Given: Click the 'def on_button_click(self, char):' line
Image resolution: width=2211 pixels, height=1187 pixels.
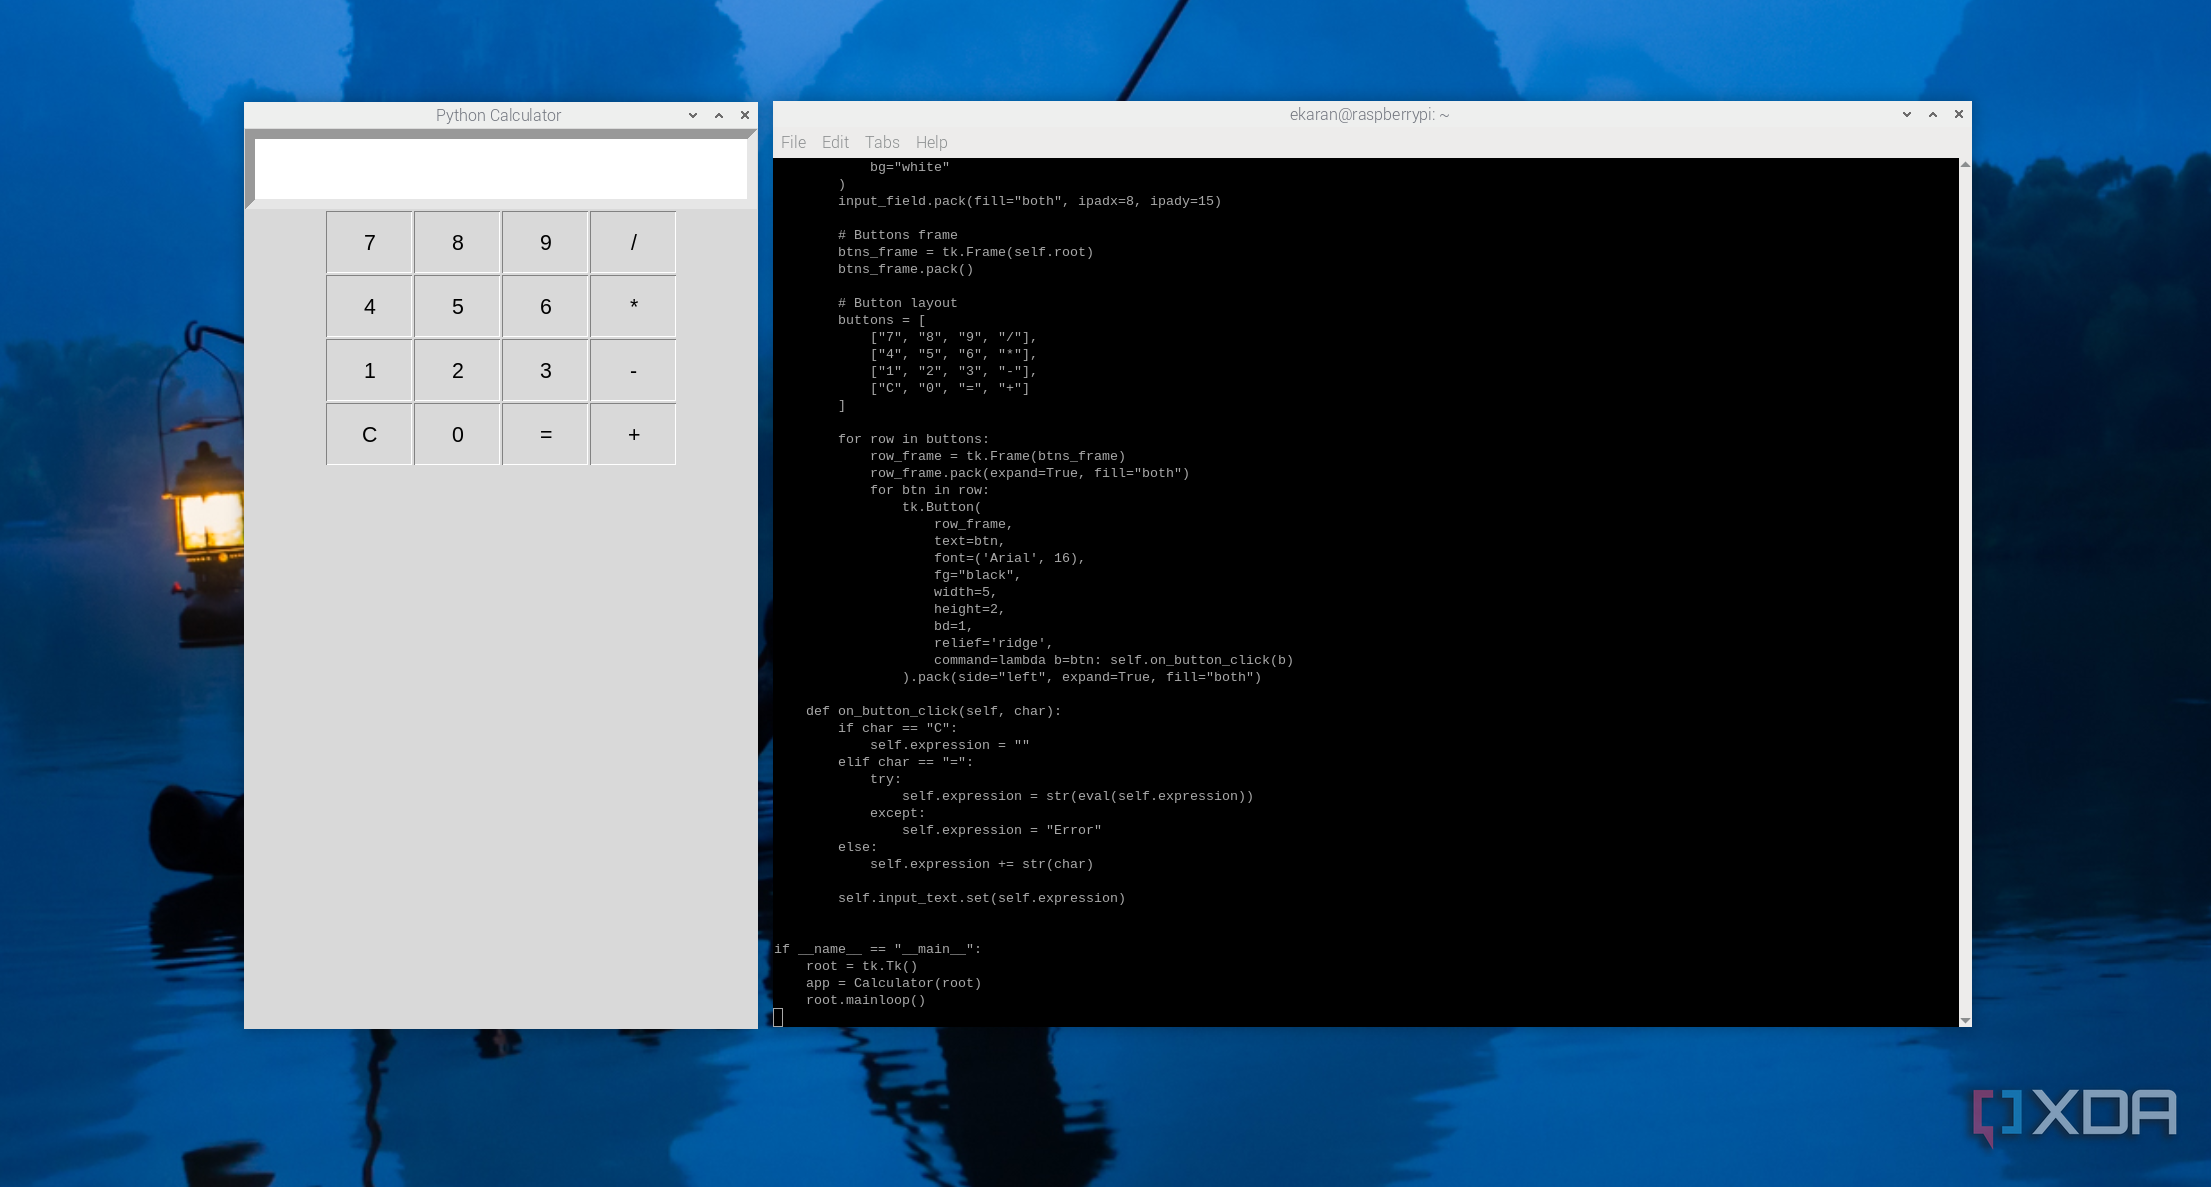Looking at the screenshot, I should [933, 711].
